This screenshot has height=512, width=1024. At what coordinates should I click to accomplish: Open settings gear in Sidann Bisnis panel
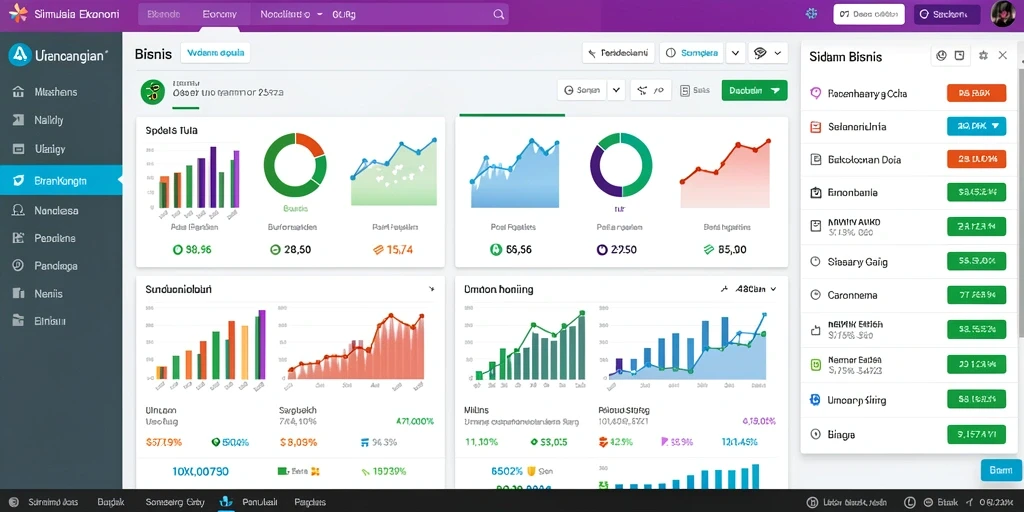coord(983,56)
